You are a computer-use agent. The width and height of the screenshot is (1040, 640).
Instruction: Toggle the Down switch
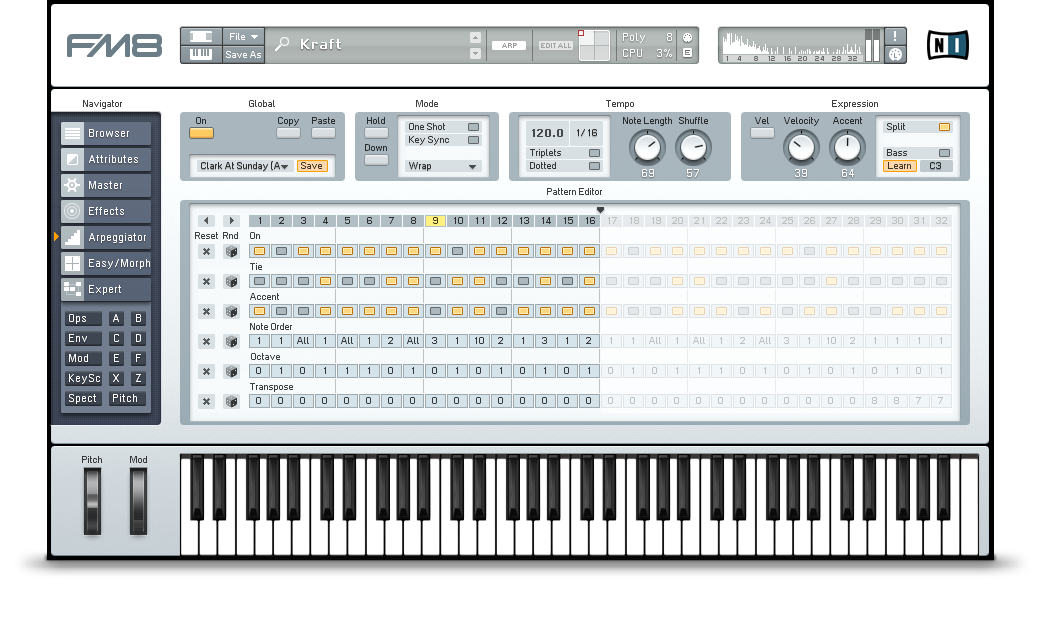(376, 160)
